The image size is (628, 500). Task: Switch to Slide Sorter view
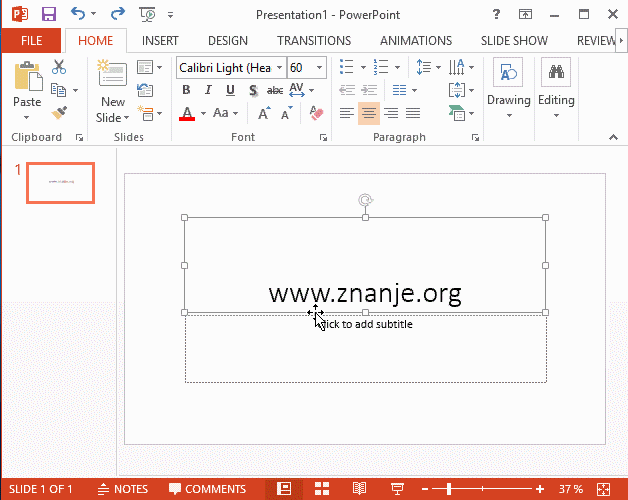(322, 489)
